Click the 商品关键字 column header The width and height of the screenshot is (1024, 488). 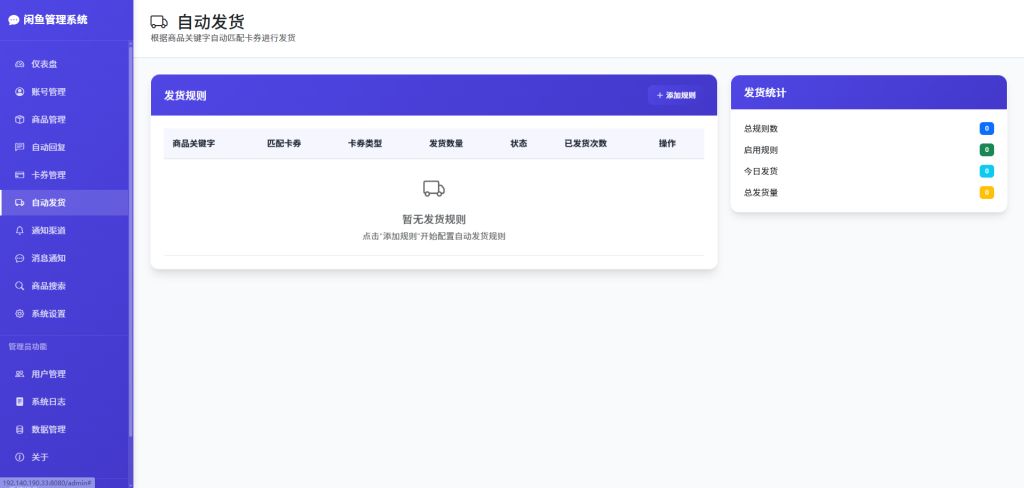click(x=194, y=144)
